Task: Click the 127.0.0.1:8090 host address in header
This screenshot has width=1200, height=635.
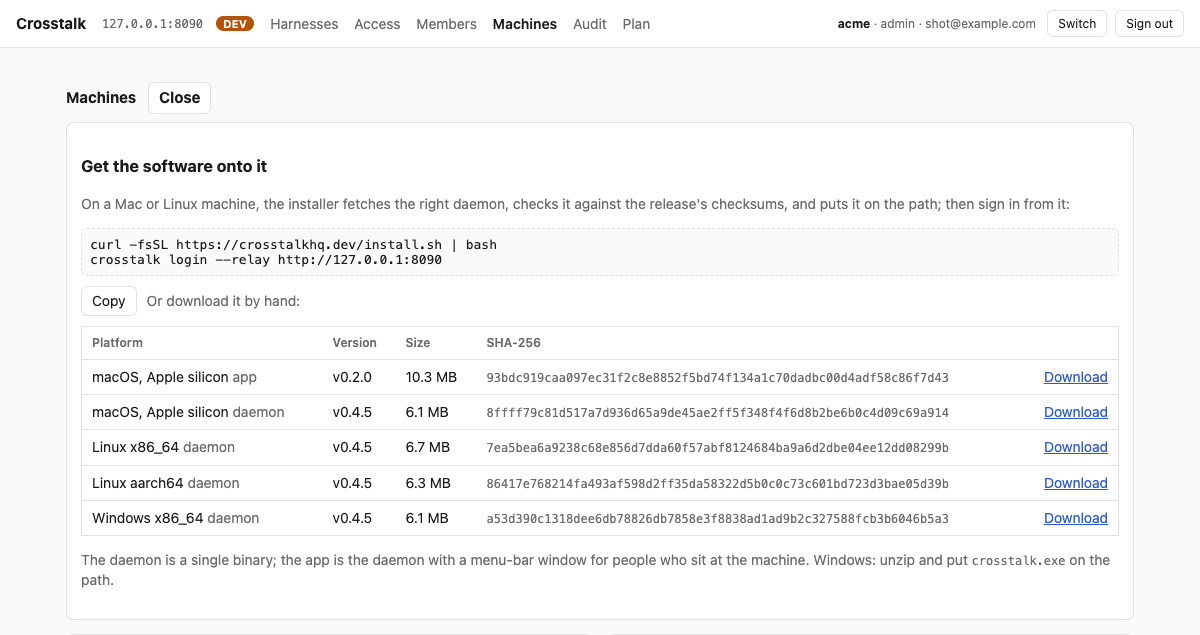Action: click(x=151, y=24)
